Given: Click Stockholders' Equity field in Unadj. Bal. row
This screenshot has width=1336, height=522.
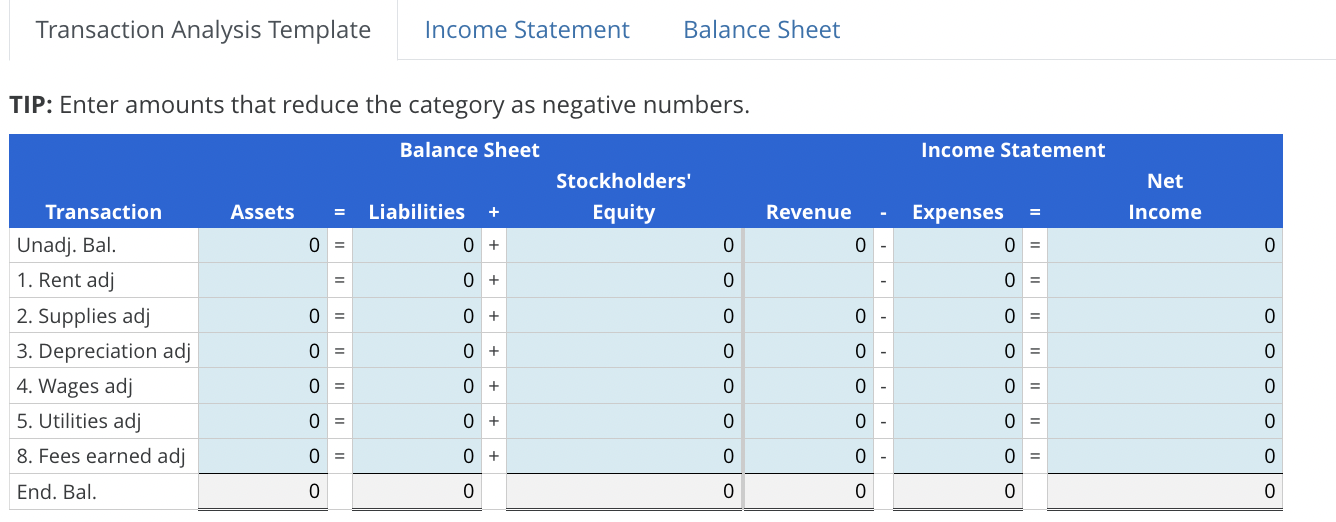Looking at the screenshot, I should (624, 245).
